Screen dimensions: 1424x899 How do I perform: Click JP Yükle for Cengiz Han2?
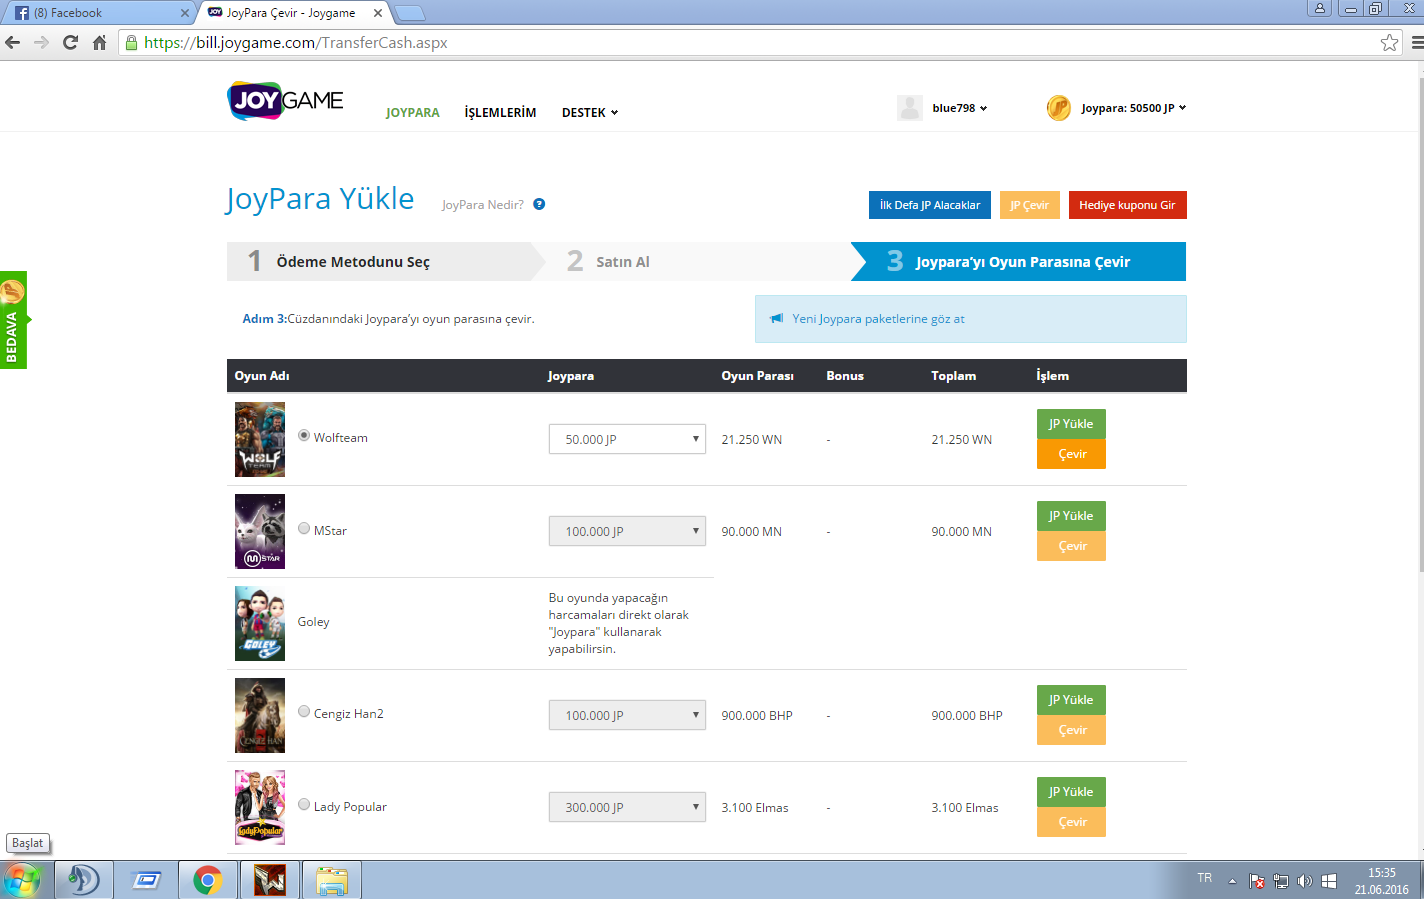1071,700
